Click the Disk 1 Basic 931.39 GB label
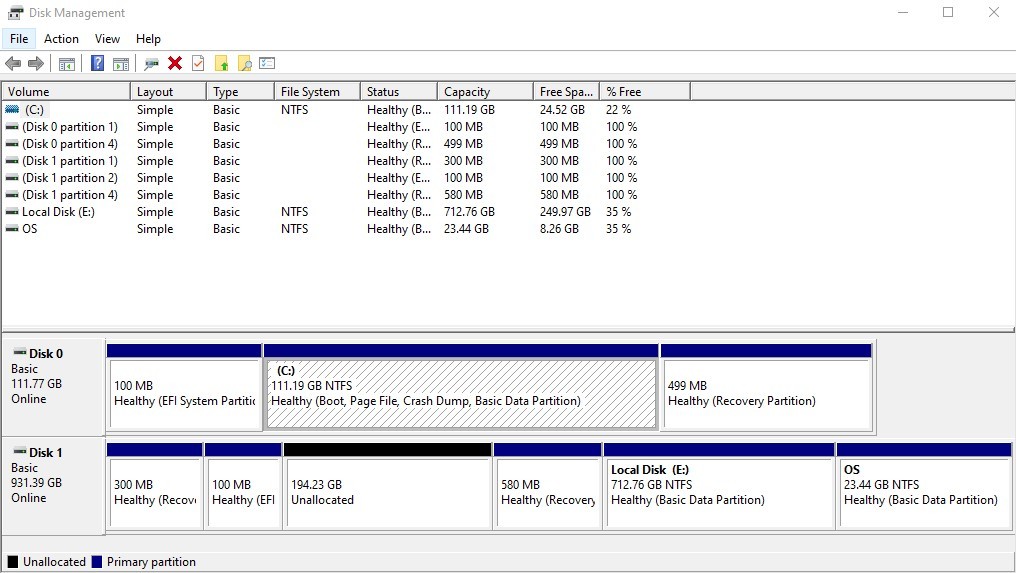Viewport: 1016px width, 573px height. 53,485
